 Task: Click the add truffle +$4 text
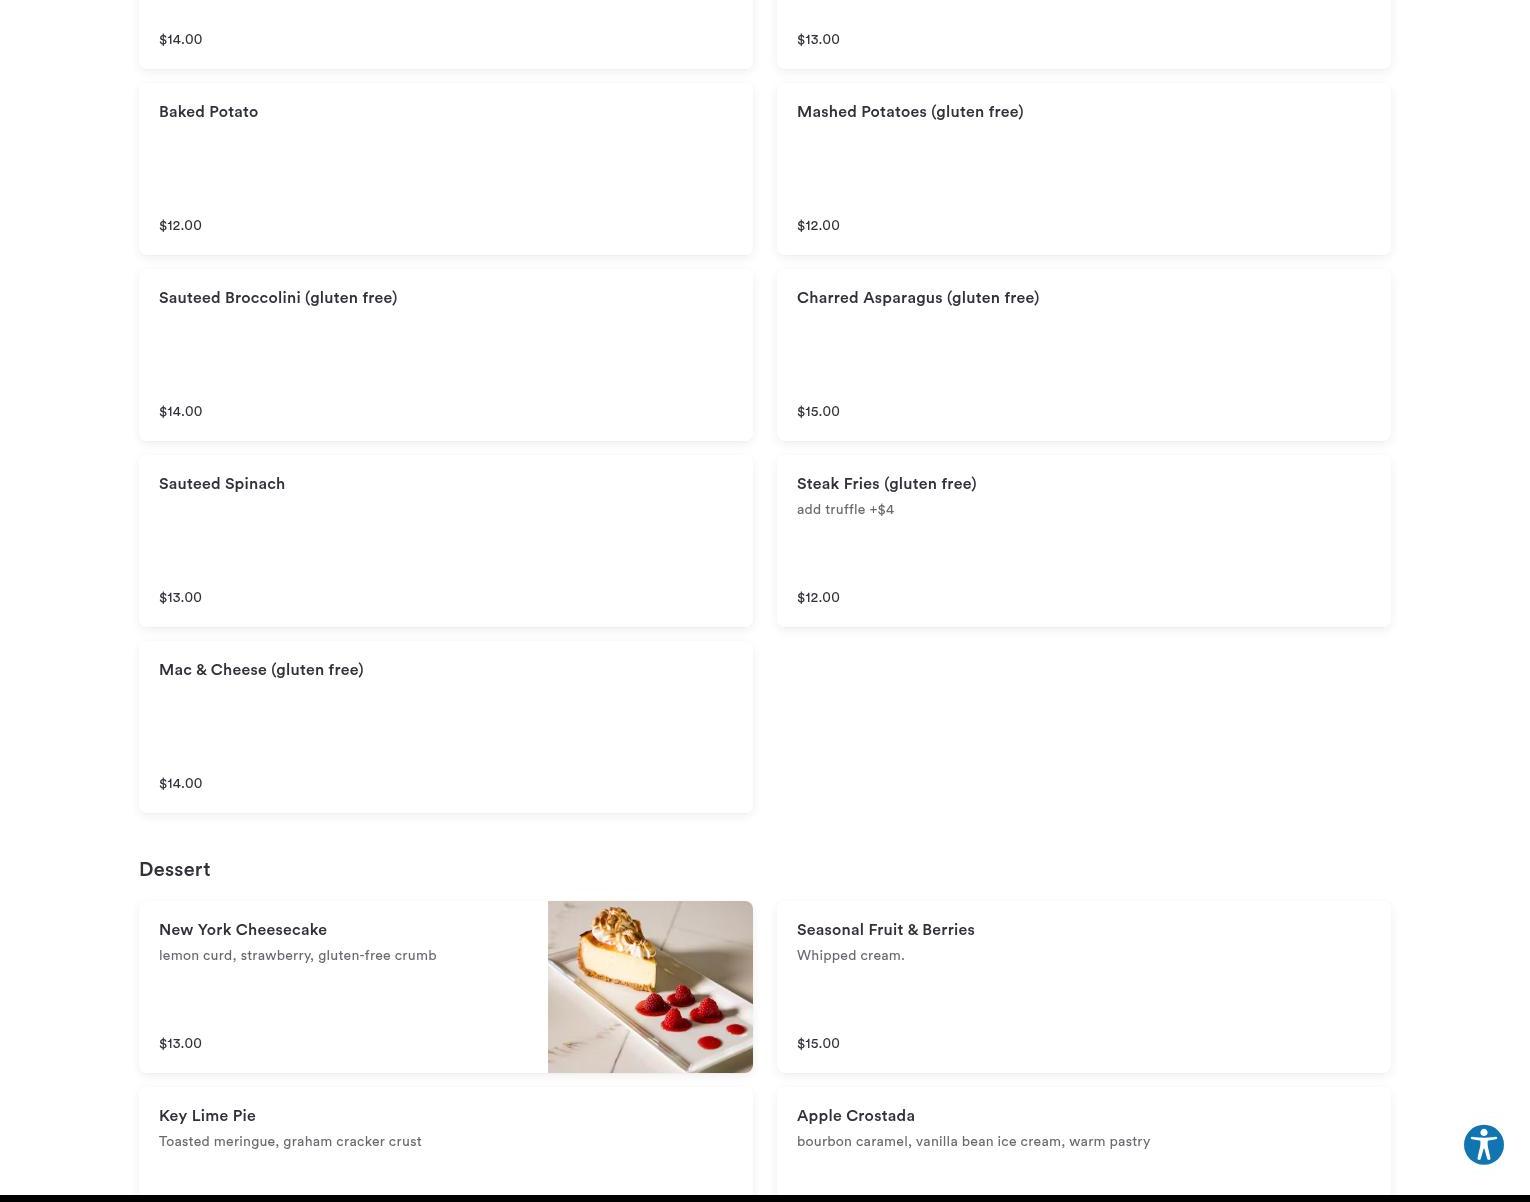(845, 509)
